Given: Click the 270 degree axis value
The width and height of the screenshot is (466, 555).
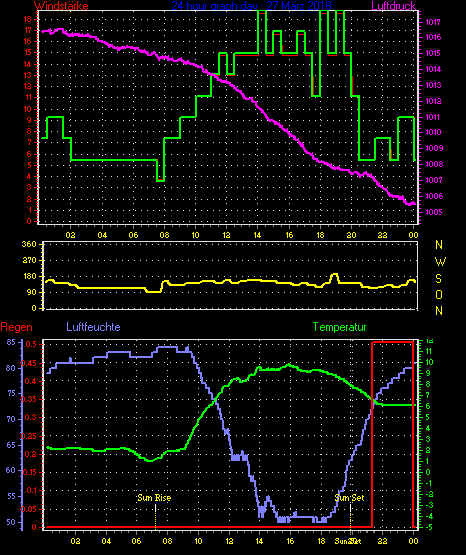Looking at the screenshot, I should [x=29, y=261].
